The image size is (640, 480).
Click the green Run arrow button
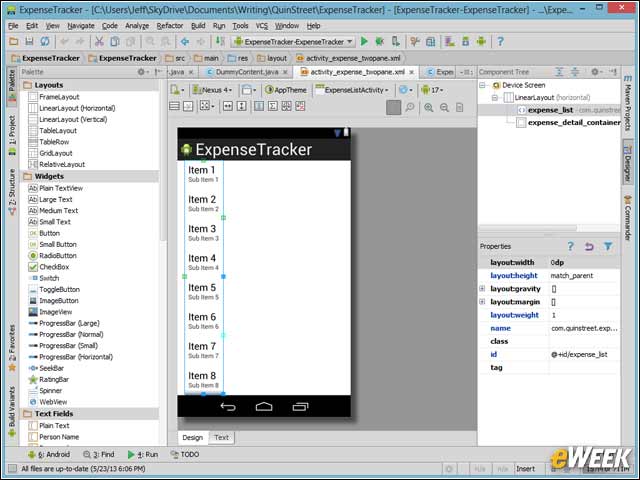point(364,42)
